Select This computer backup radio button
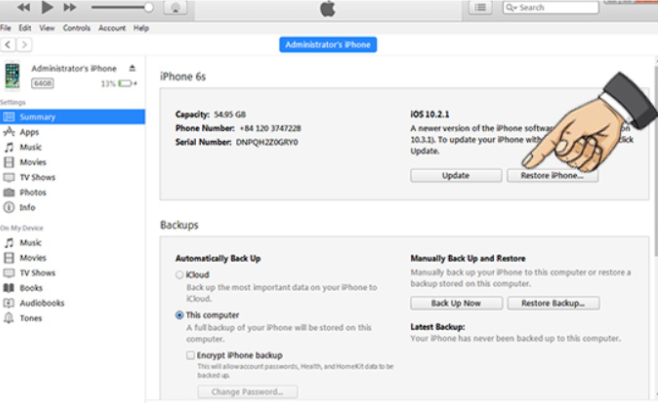The height and width of the screenshot is (403, 658). click(179, 315)
